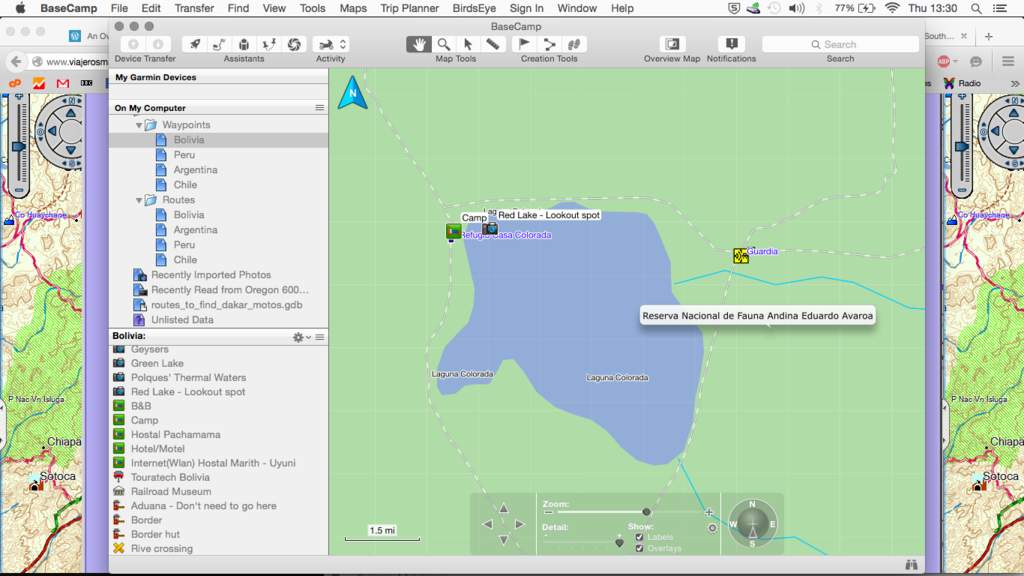1024x576 pixels.
Task: Select the new route creation tool
Action: coord(549,44)
